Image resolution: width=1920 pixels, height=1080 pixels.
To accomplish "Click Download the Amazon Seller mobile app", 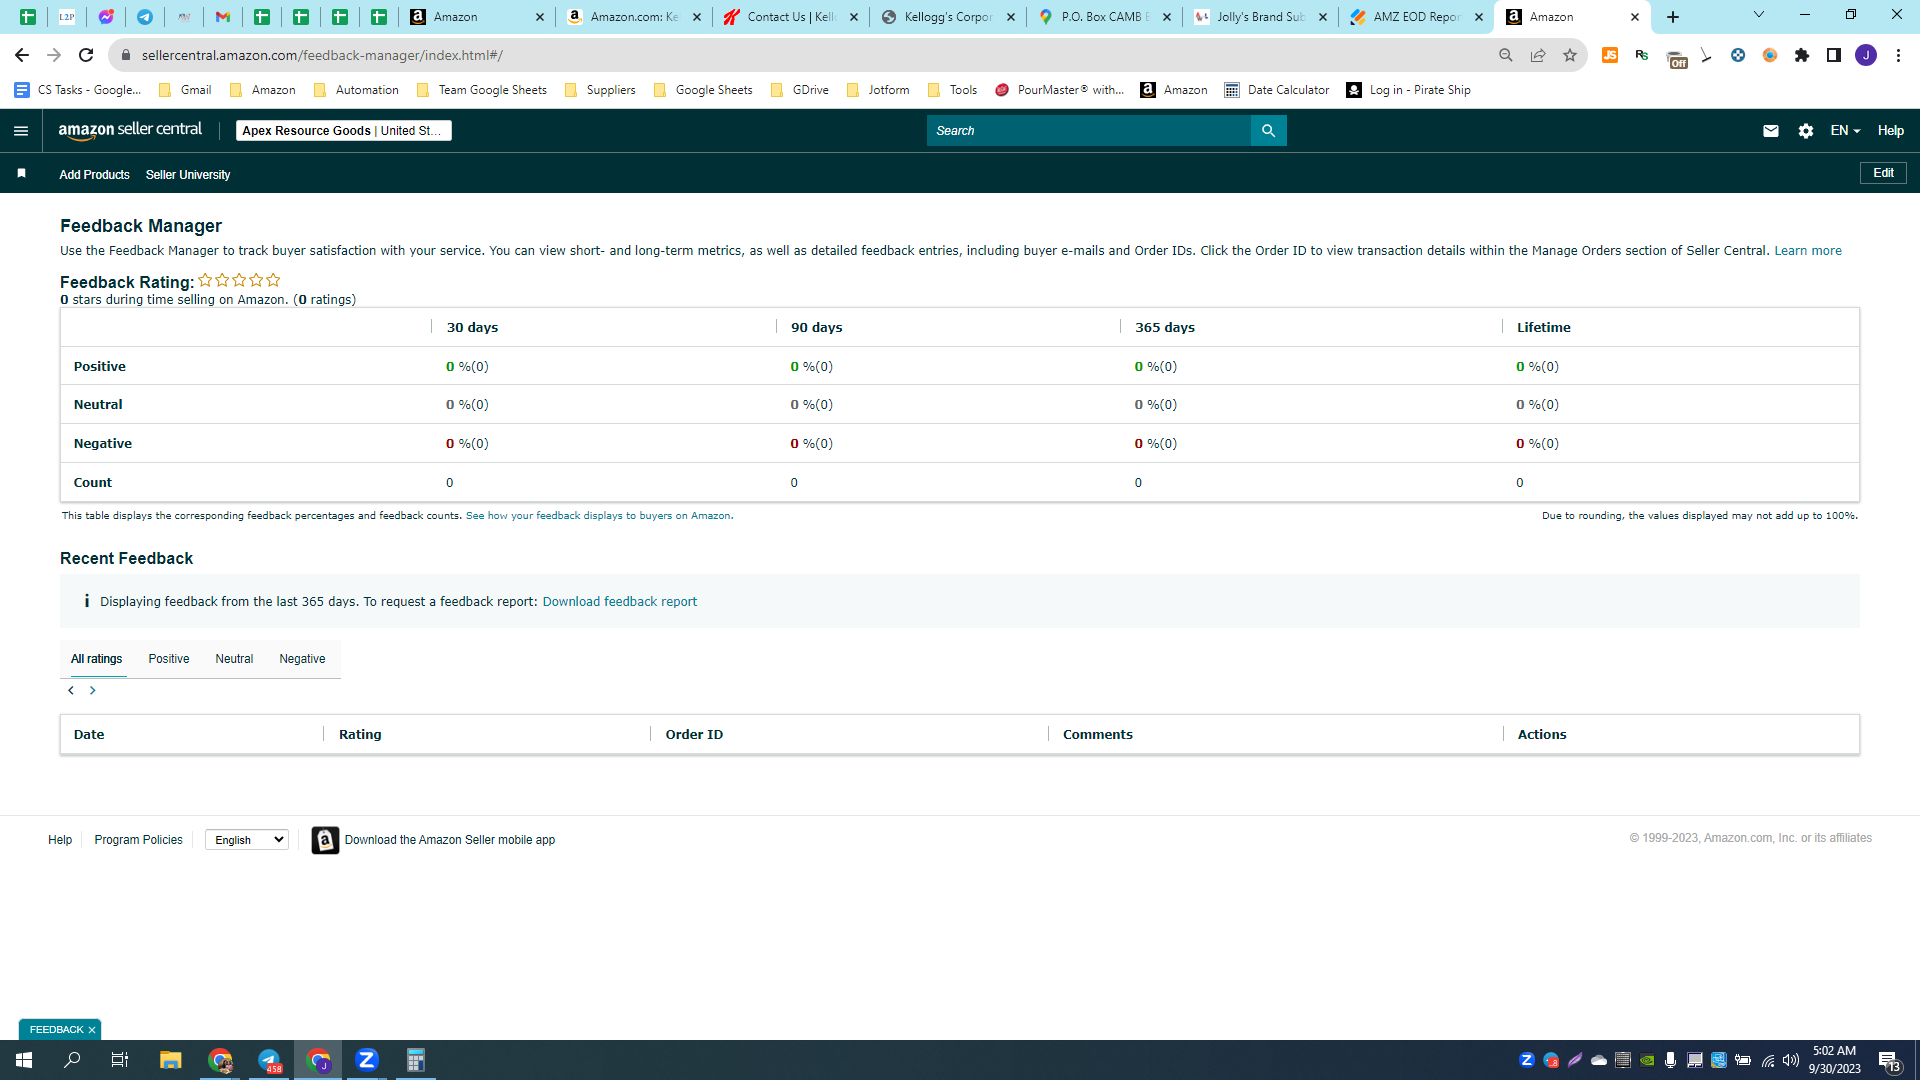I will click(x=450, y=840).
